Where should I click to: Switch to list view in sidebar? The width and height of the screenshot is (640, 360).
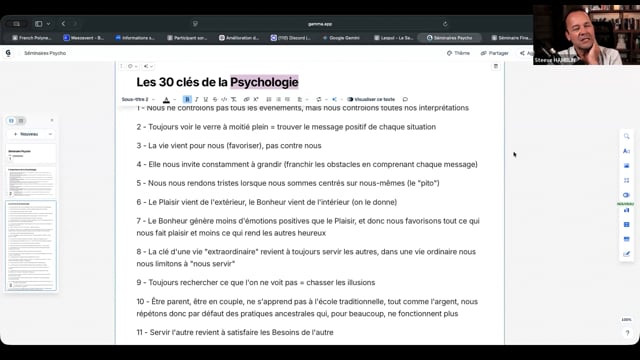click(x=21, y=120)
